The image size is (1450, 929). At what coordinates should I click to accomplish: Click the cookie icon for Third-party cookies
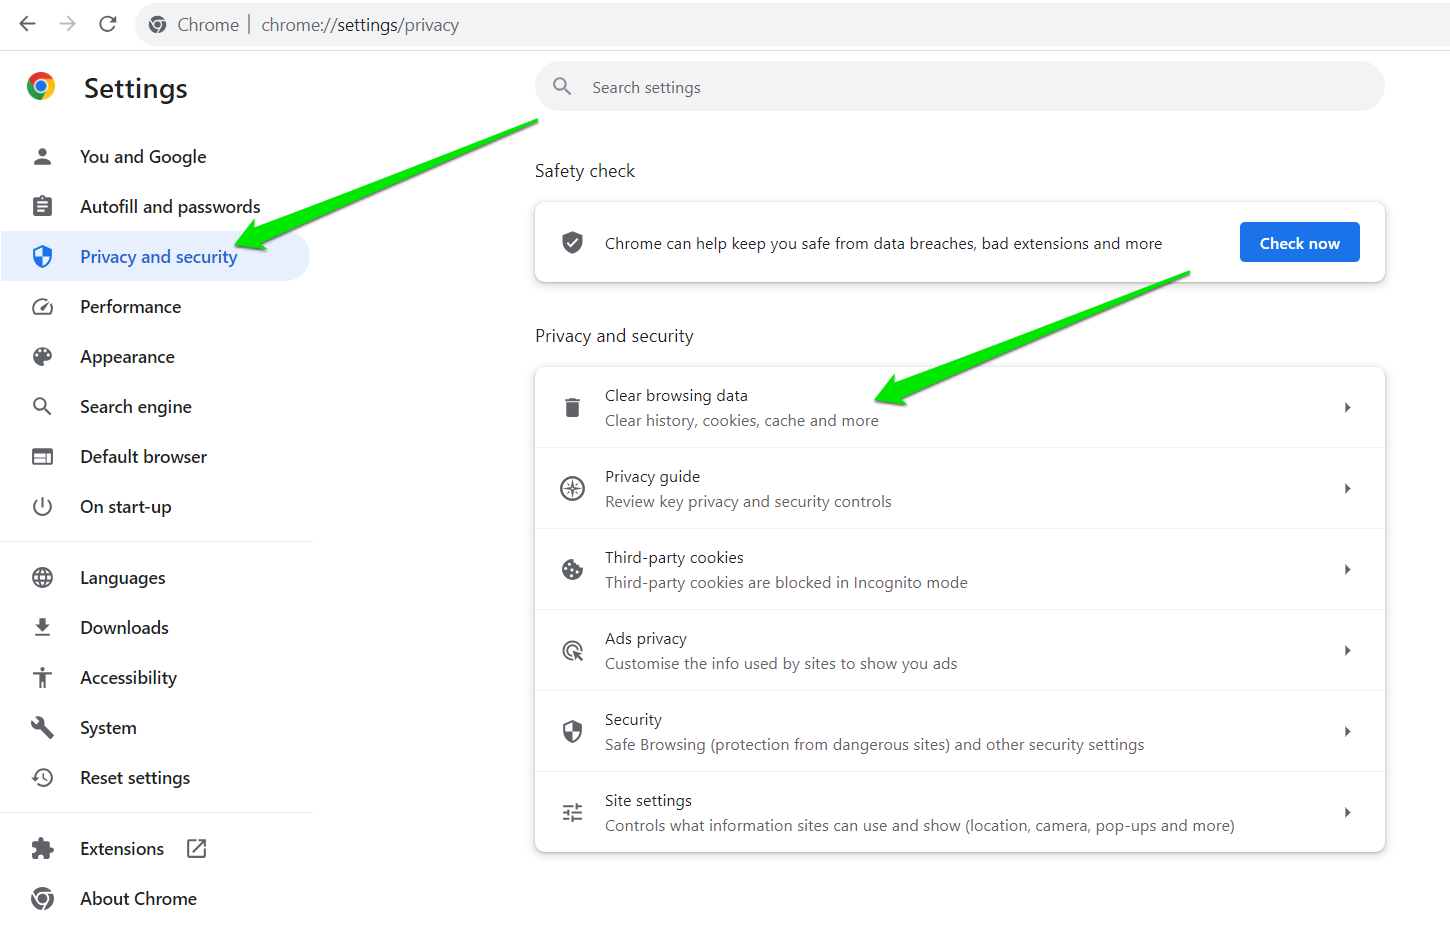pyautogui.click(x=572, y=569)
